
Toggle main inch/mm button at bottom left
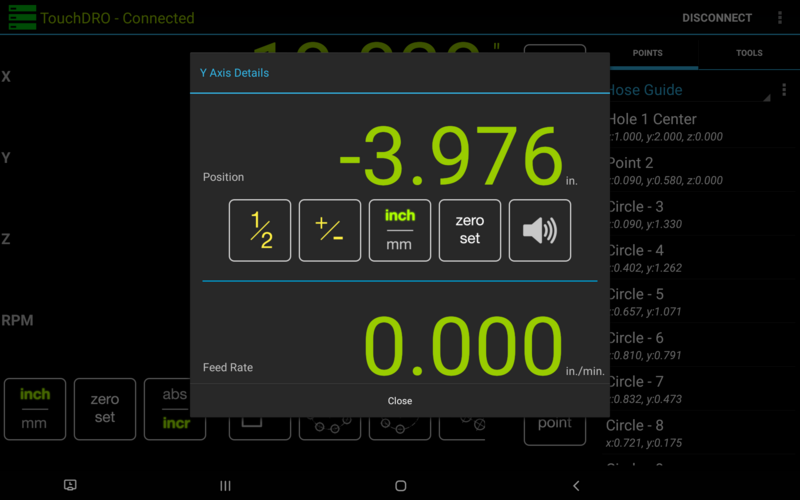(35, 409)
